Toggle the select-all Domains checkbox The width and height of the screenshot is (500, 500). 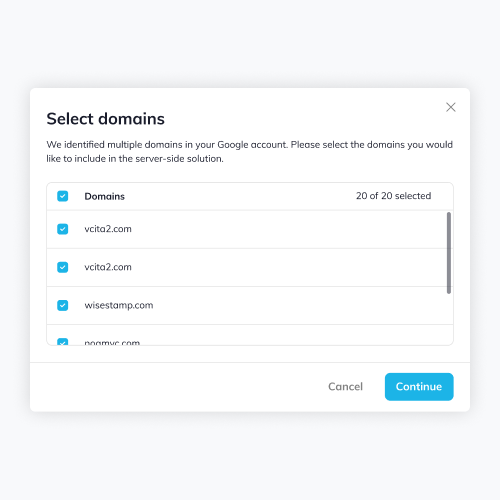pyautogui.click(x=63, y=196)
